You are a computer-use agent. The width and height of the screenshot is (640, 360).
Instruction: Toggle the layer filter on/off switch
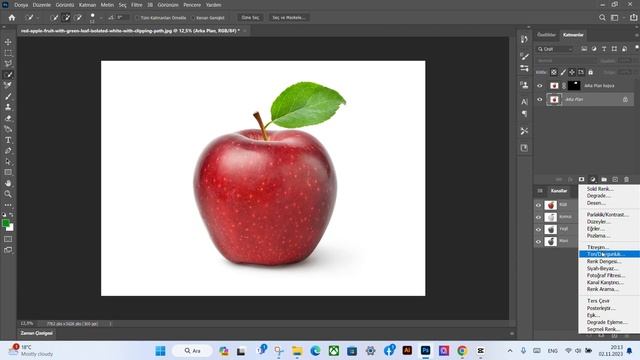(x=636, y=48)
